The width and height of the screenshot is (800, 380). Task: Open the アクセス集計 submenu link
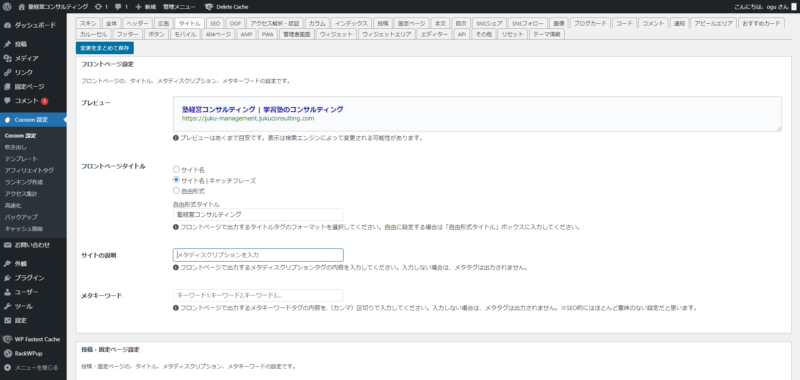coord(21,194)
